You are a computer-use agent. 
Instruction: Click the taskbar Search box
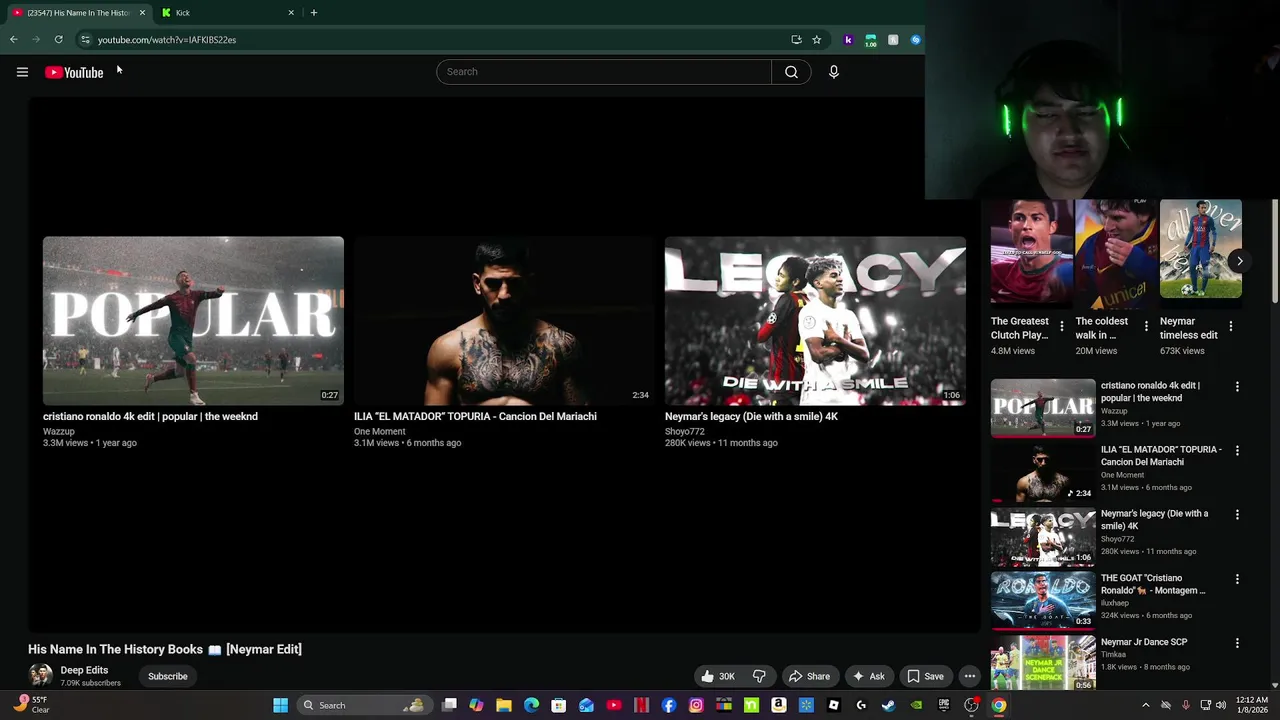(364, 705)
